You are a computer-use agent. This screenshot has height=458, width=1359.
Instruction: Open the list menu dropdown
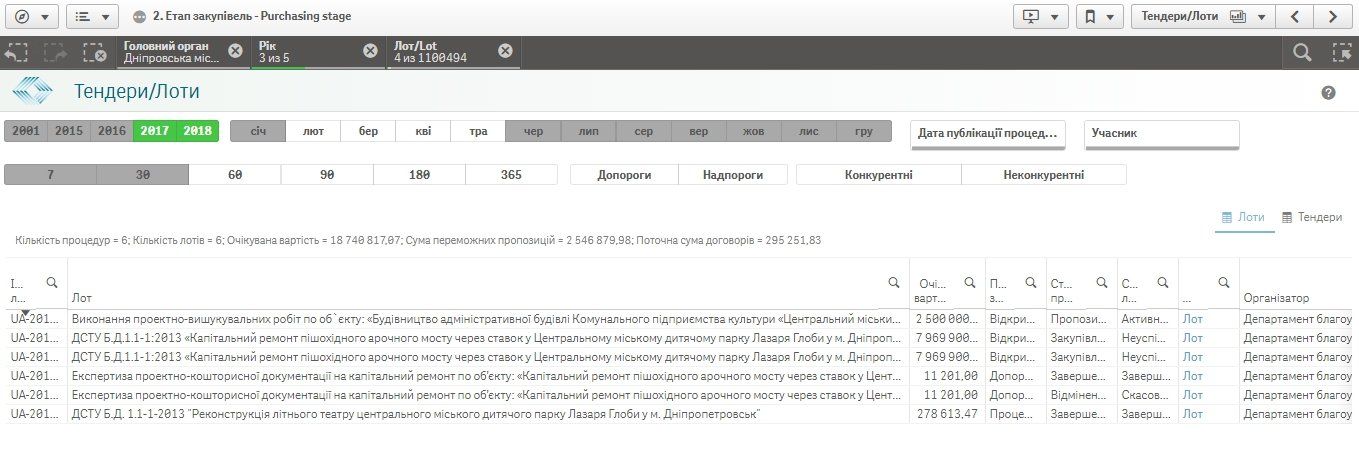pyautogui.click(x=92, y=16)
